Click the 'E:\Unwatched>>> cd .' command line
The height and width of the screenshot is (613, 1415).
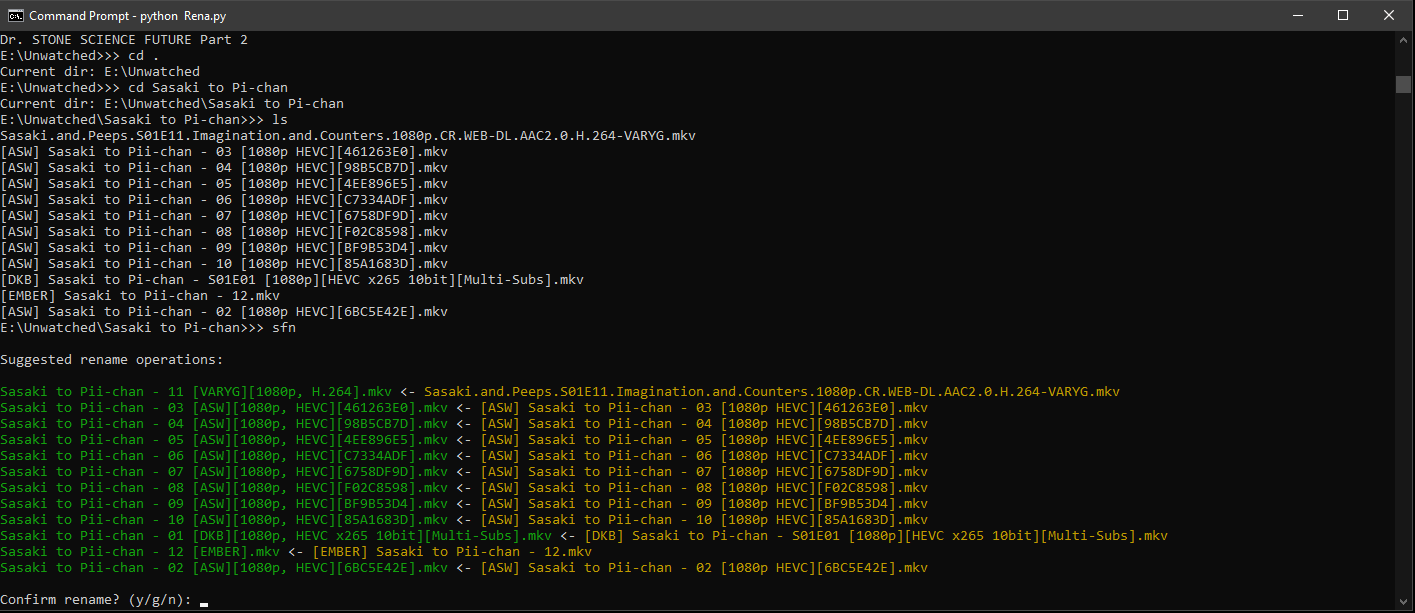(x=80, y=56)
